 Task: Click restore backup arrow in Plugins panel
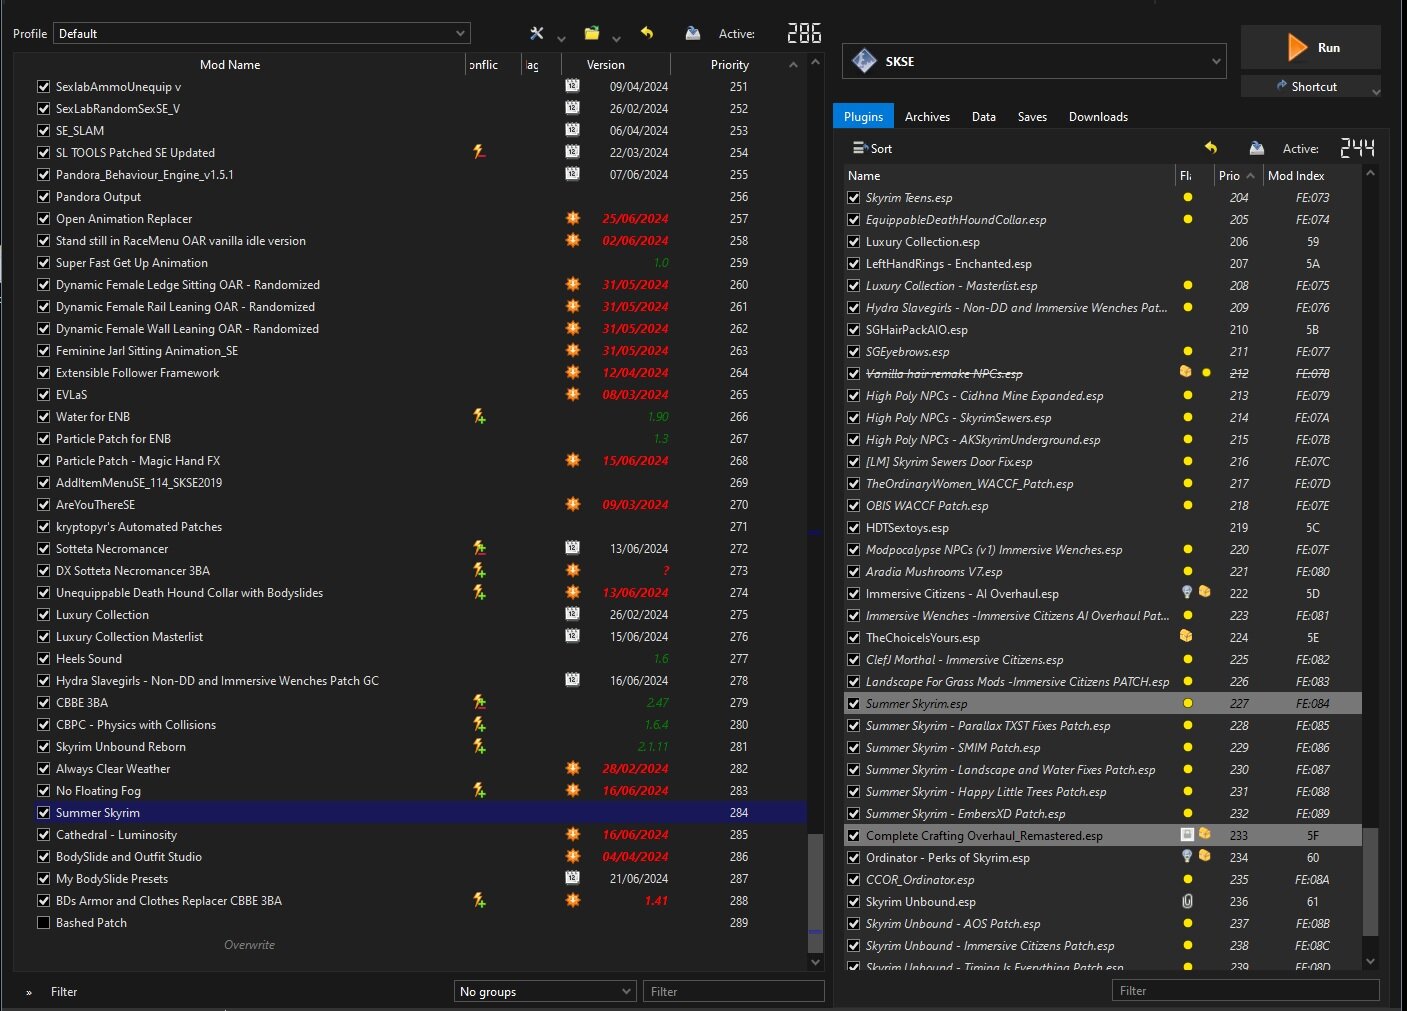(1211, 148)
